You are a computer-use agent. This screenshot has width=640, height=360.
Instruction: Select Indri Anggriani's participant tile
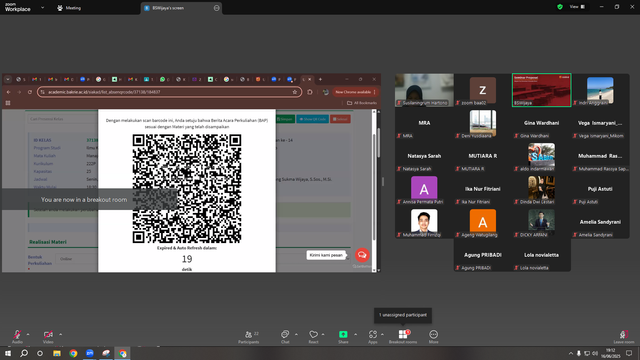(600, 90)
